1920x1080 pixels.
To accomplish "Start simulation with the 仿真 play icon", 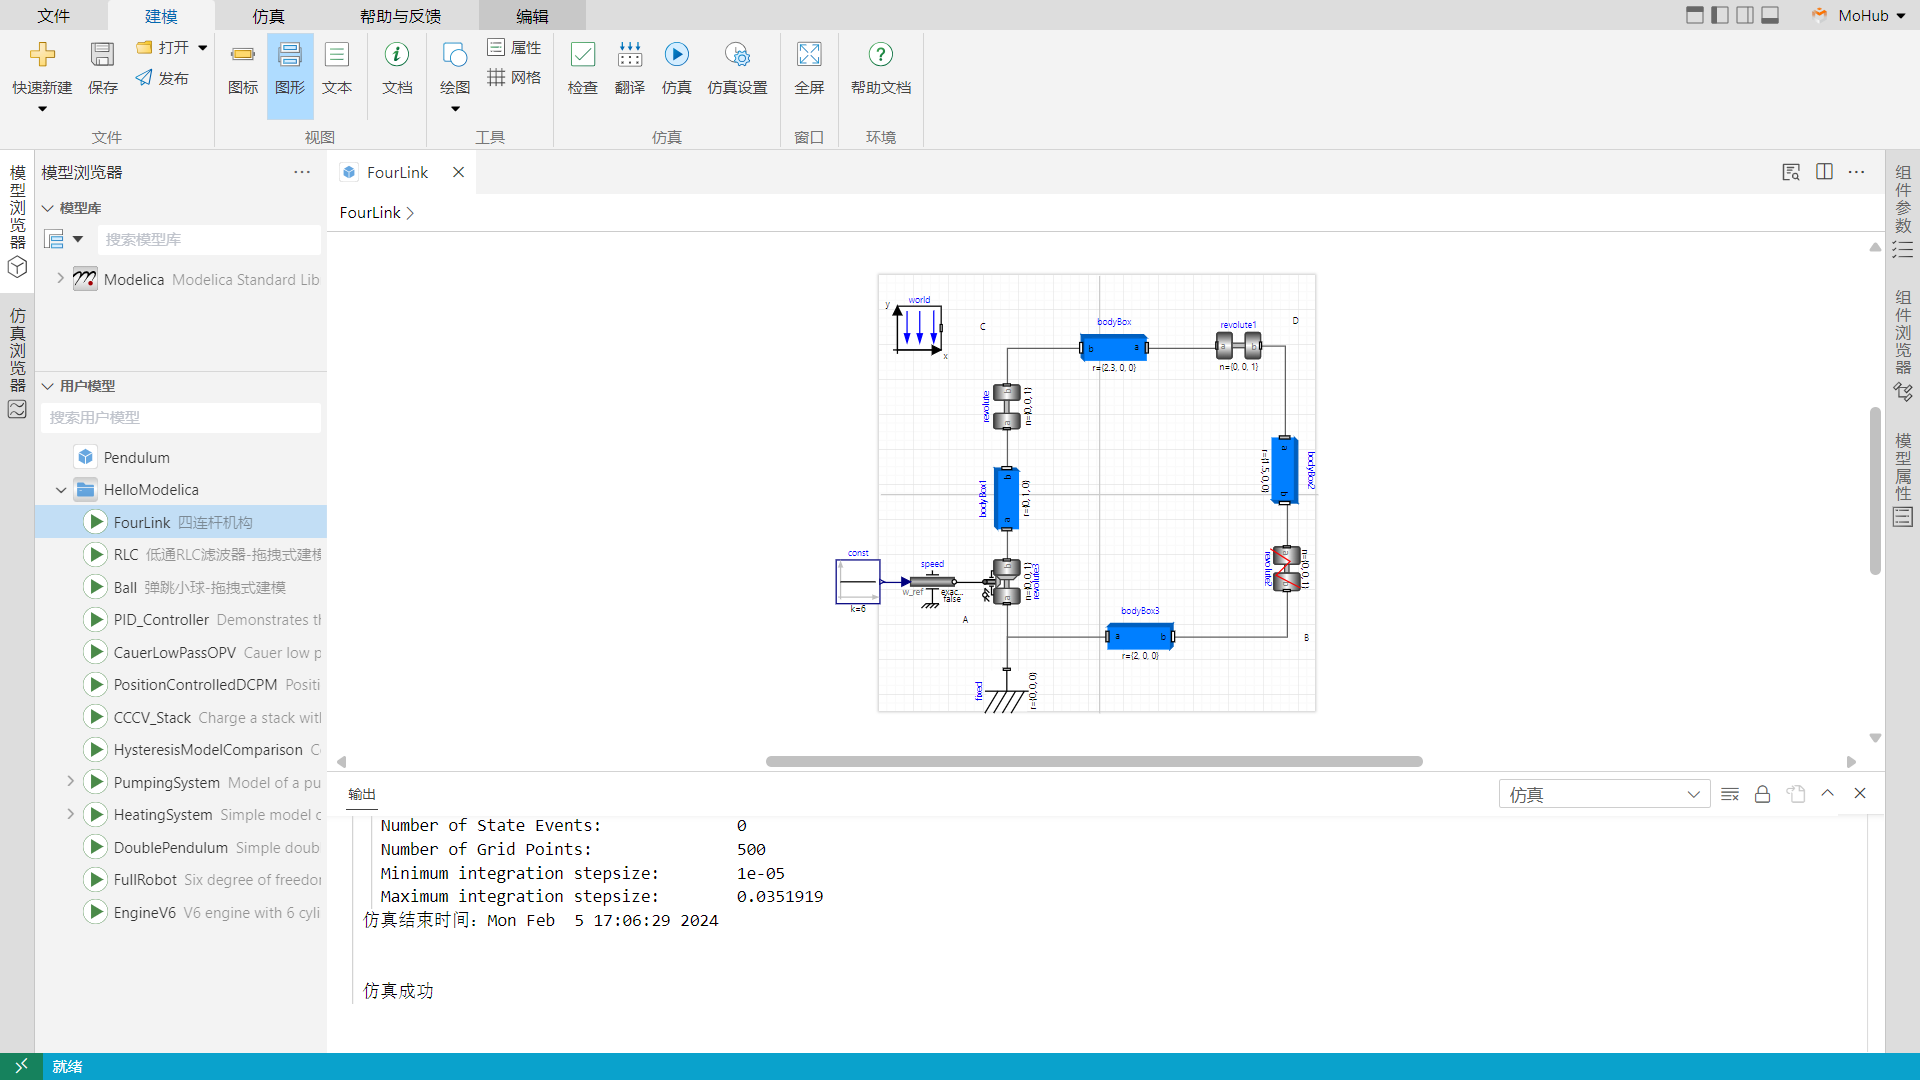I will point(677,55).
